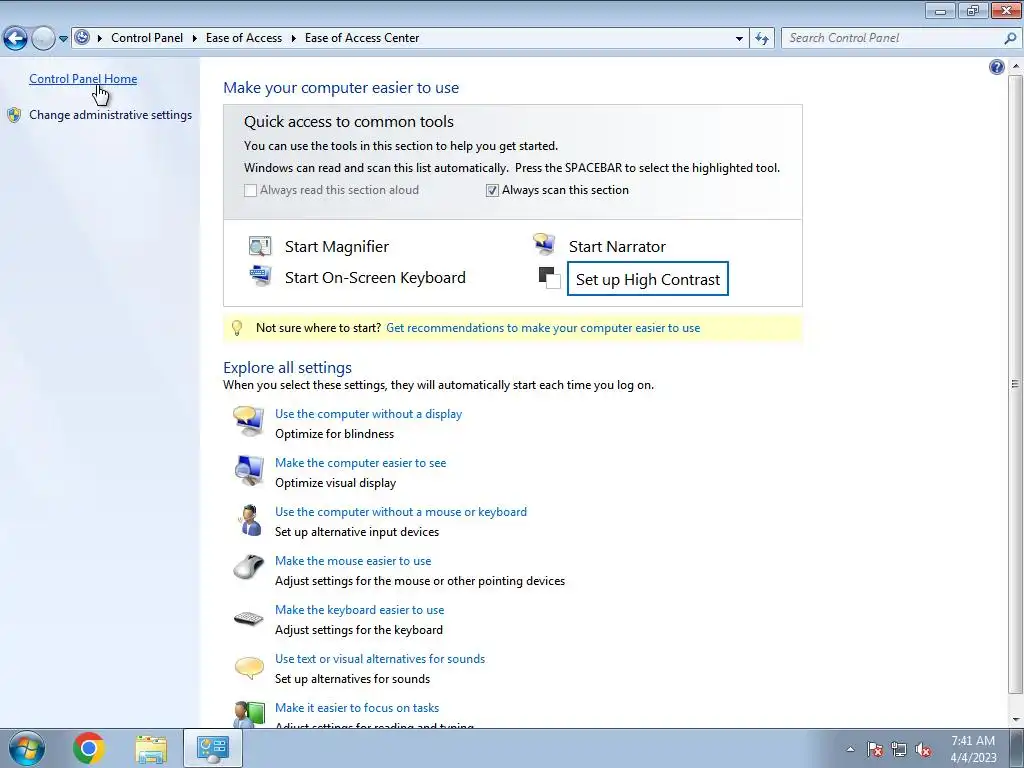This screenshot has height=768, width=1024.
Task: Expand the arrow after Ease of Access breadcrumb
Action: coord(293,39)
